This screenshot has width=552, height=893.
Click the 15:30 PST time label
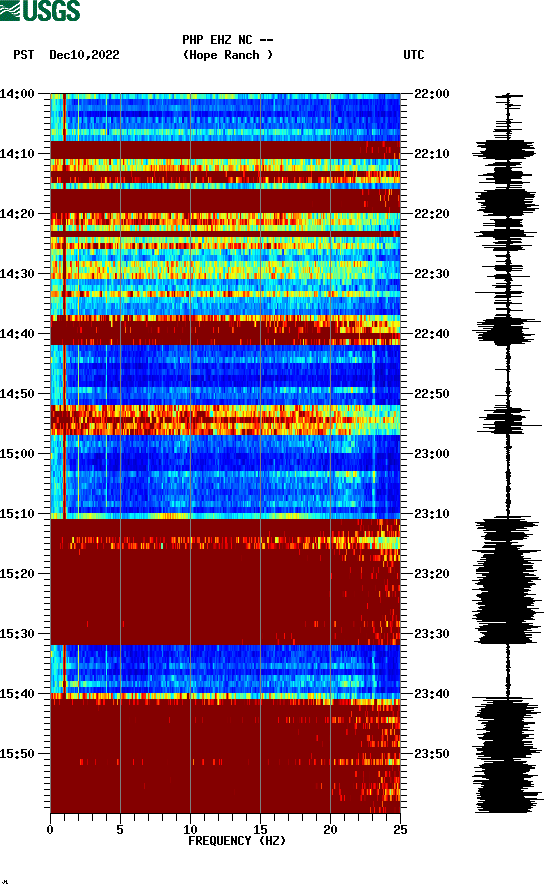[17, 634]
